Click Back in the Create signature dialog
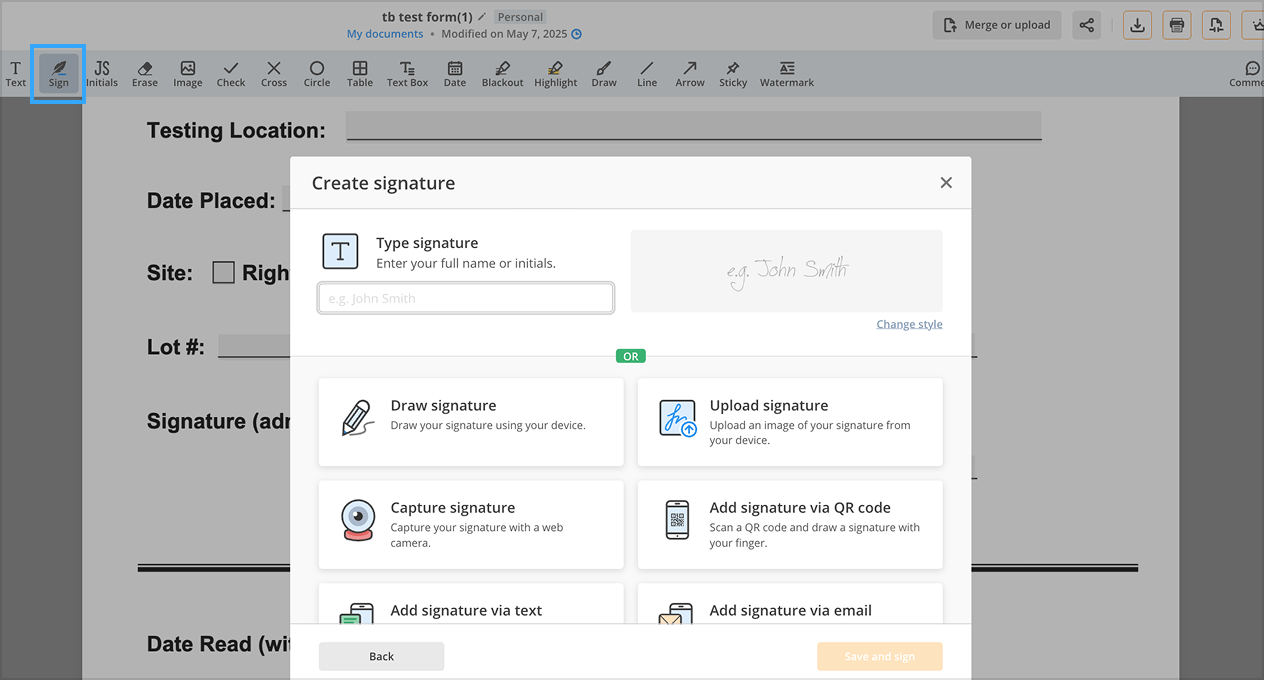Screen dimensions: 1264x680 tap(381, 656)
